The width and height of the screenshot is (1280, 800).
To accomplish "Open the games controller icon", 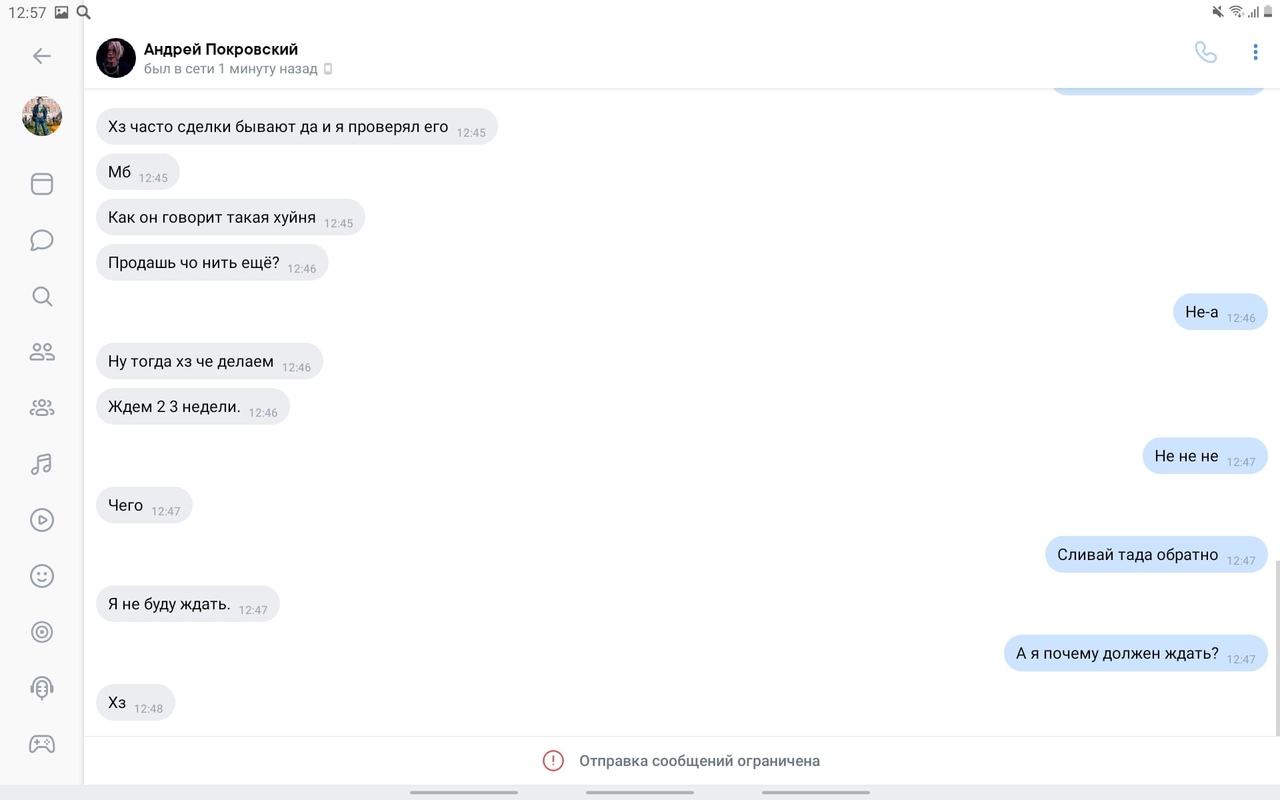I will [42, 744].
